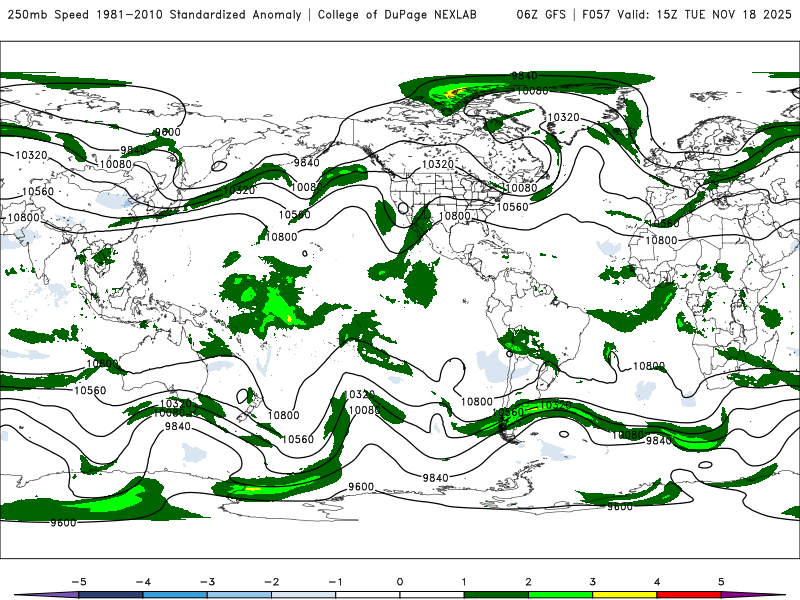This screenshot has height=600, width=800.
Task: Click the light blue -3 to -2 colorbar segment
Action: click(x=239, y=595)
